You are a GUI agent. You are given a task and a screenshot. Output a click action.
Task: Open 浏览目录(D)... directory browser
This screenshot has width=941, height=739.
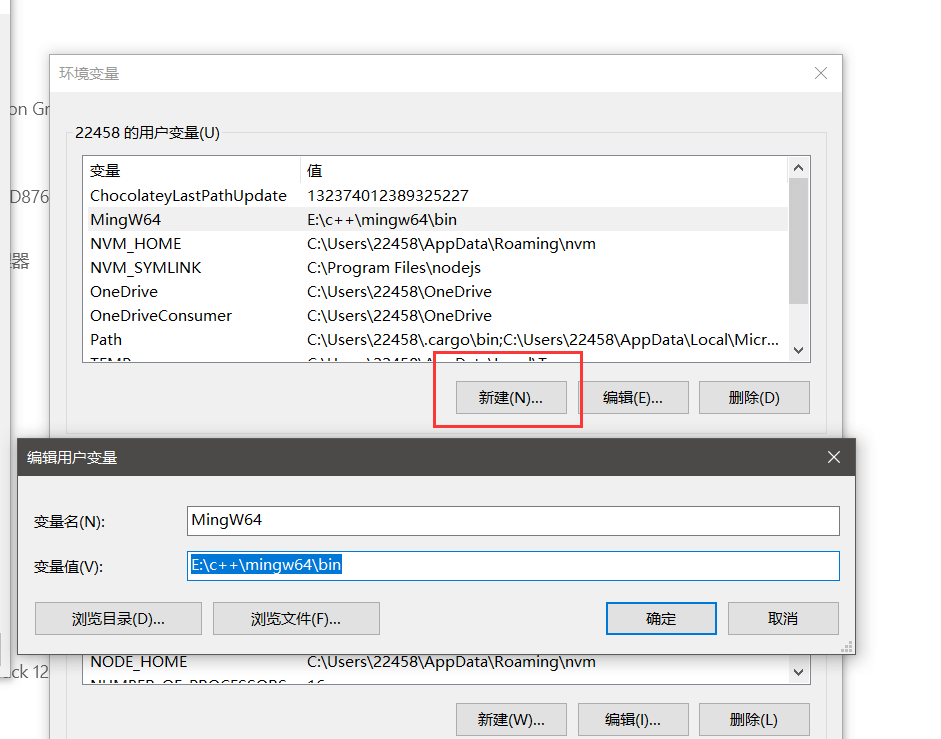pos(118,618)
